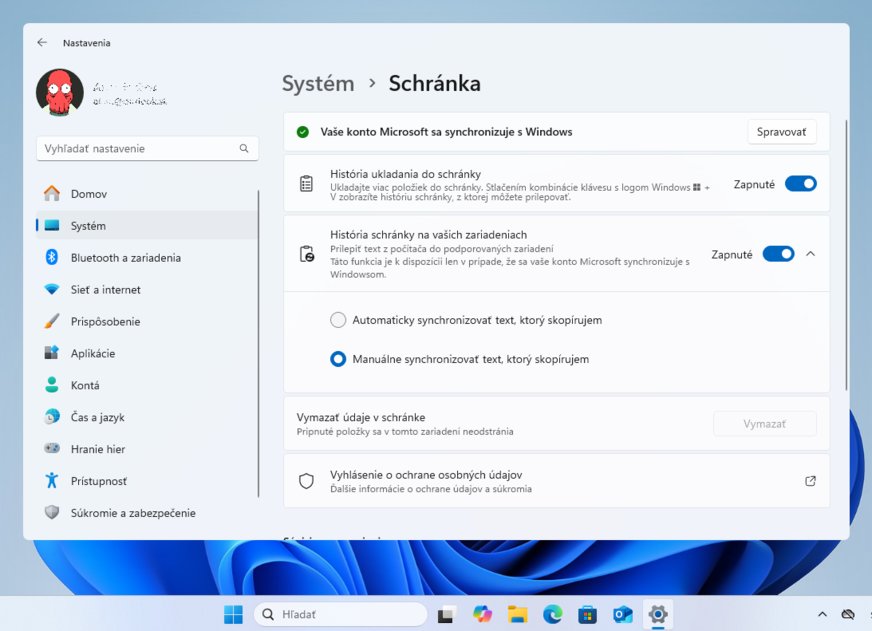Go to Systém in the breadcrumb

pyautogui.click(x=318, y=84)
